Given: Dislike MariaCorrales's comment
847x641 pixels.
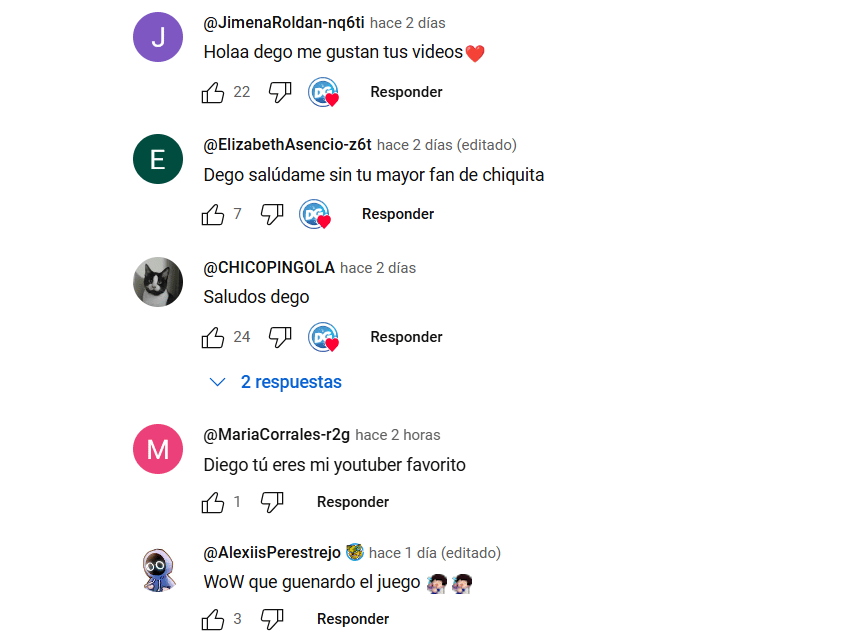Looking at the screenshot, I should point(272,502).
